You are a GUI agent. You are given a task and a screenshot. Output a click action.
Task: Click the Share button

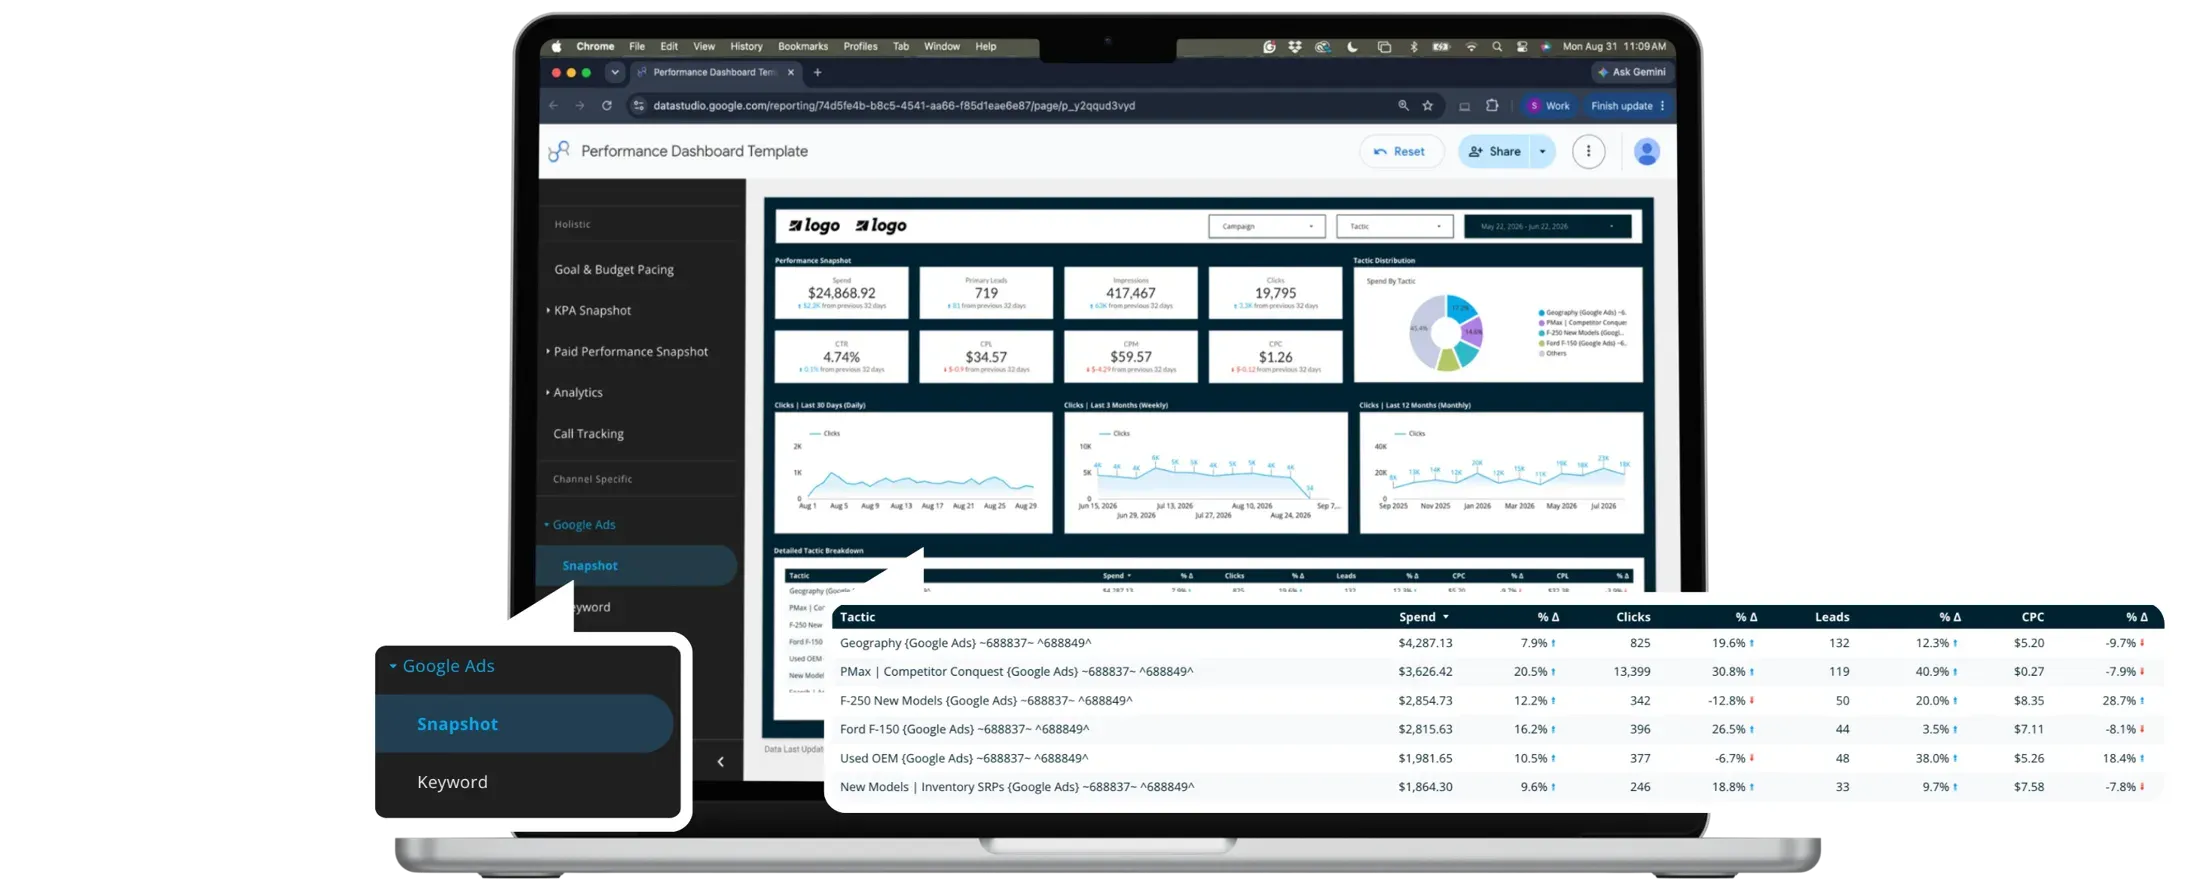(x=1495, y=151)
